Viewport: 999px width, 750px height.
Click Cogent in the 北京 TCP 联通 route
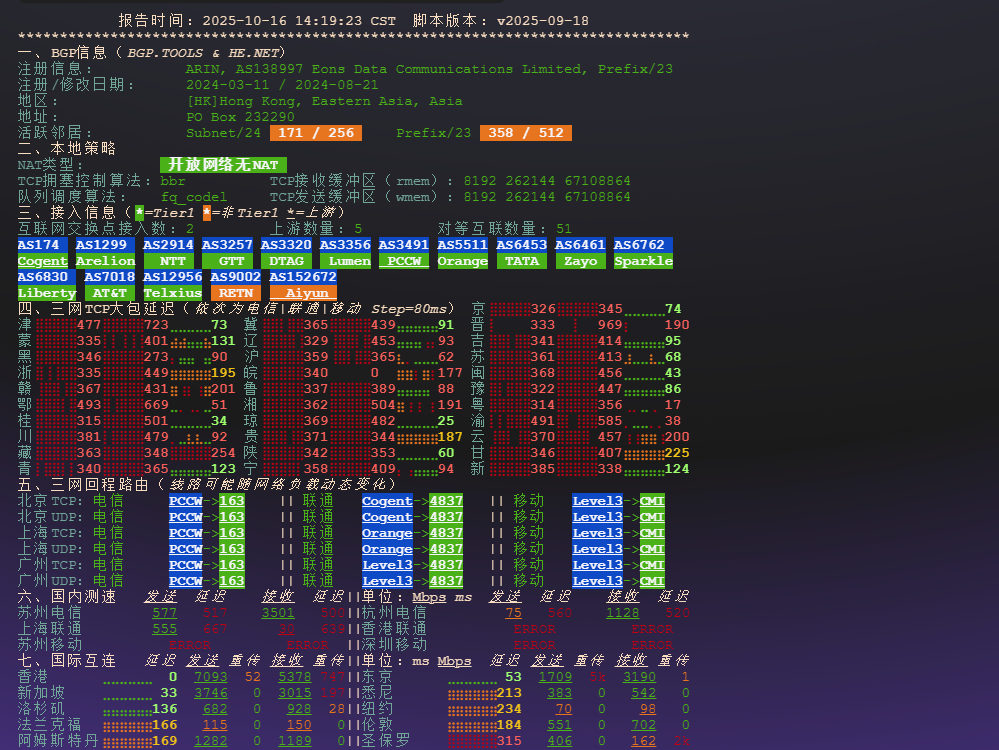pyautogui.click(x=387, y=501)
